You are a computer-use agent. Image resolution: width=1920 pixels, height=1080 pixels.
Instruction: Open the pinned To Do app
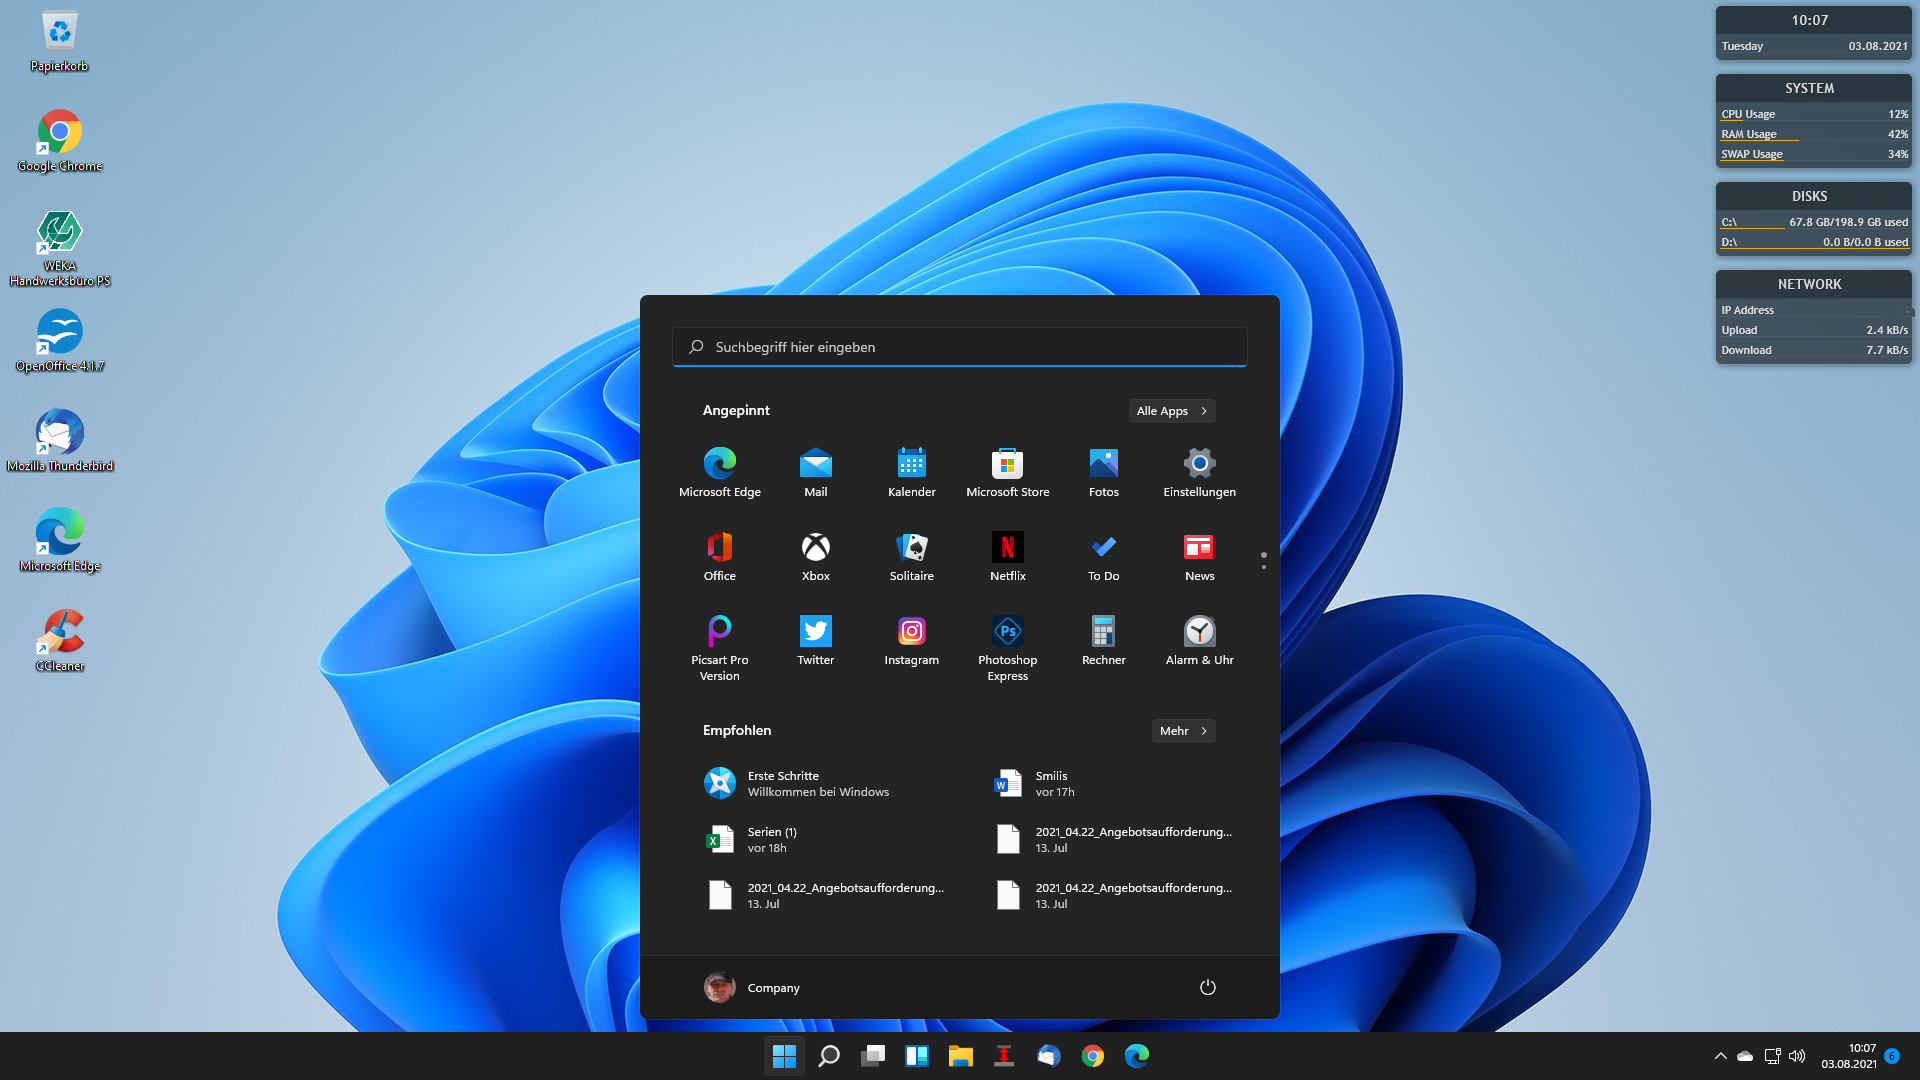(1104, 556)
